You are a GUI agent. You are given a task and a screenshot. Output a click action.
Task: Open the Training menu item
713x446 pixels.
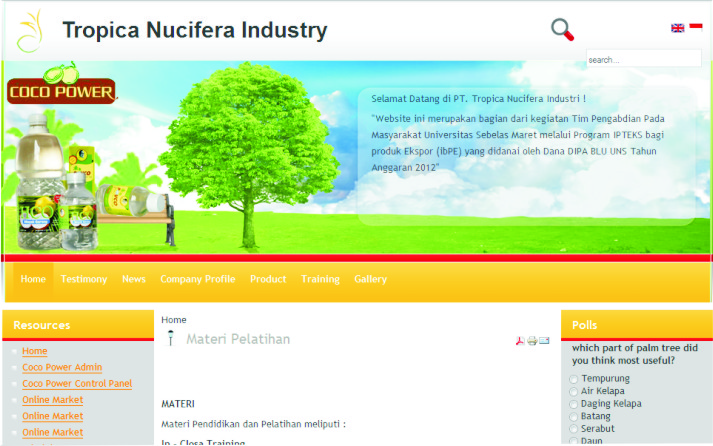[x=321, y=279]
